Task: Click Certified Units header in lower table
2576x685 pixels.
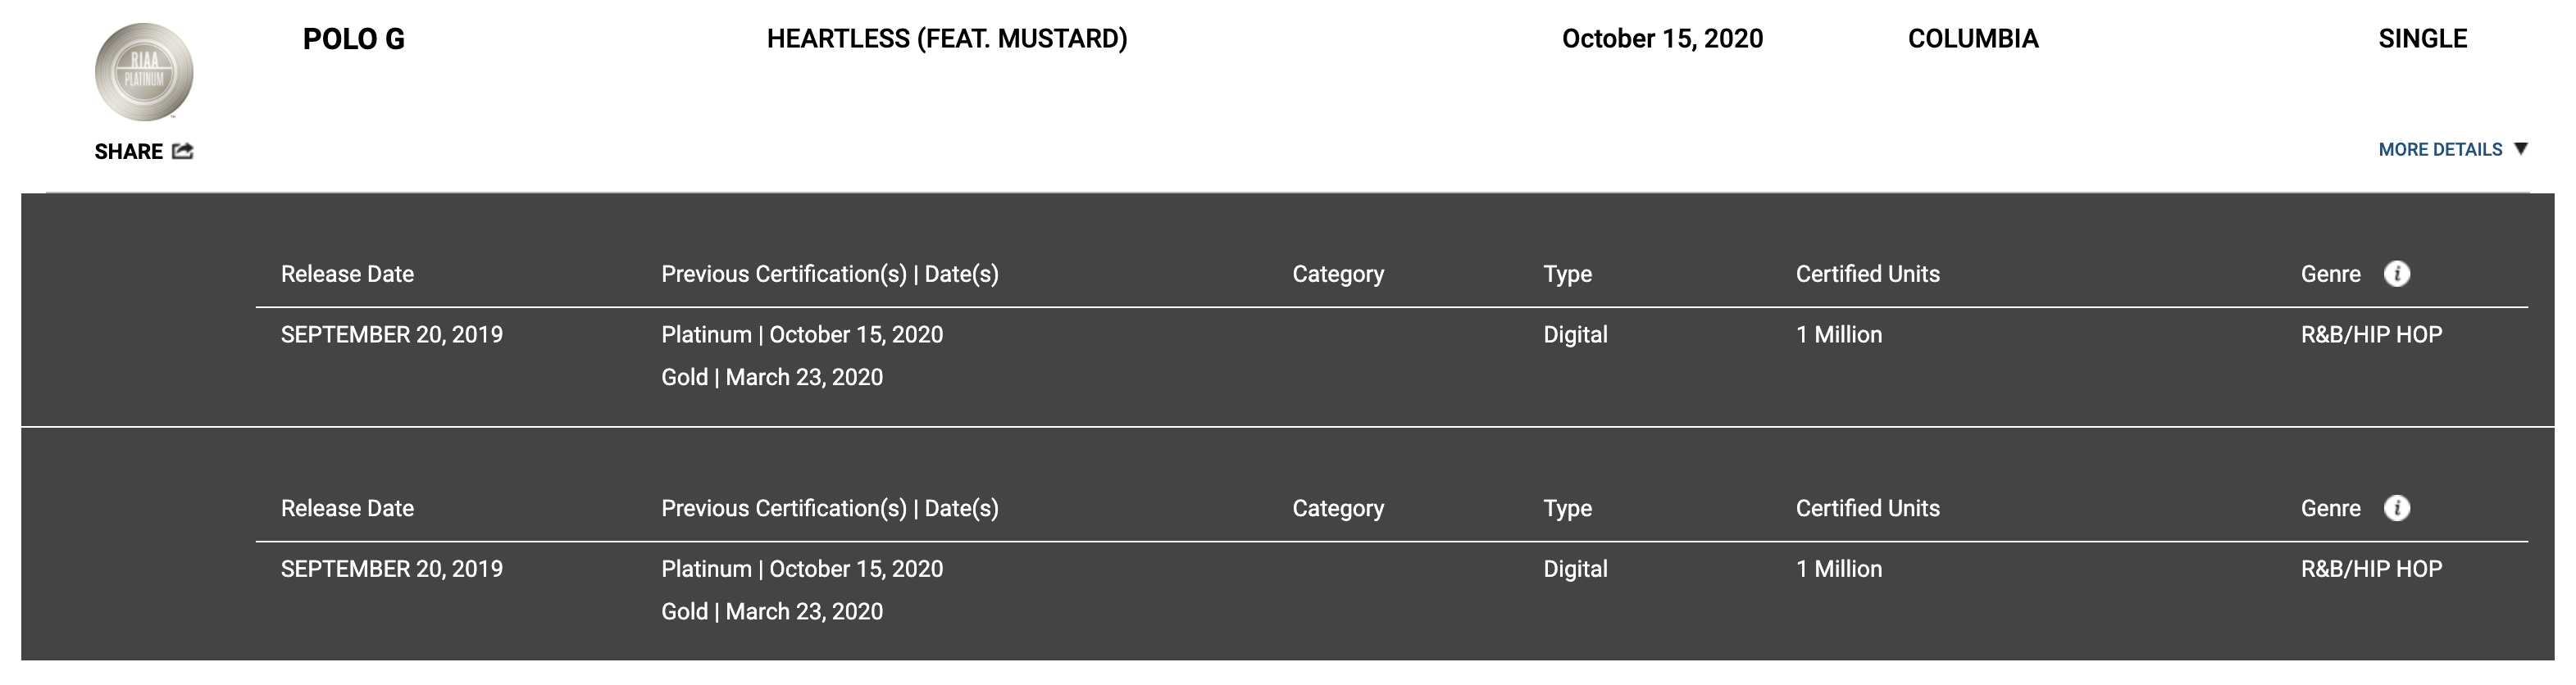Action: click(x=1867, y=508)
